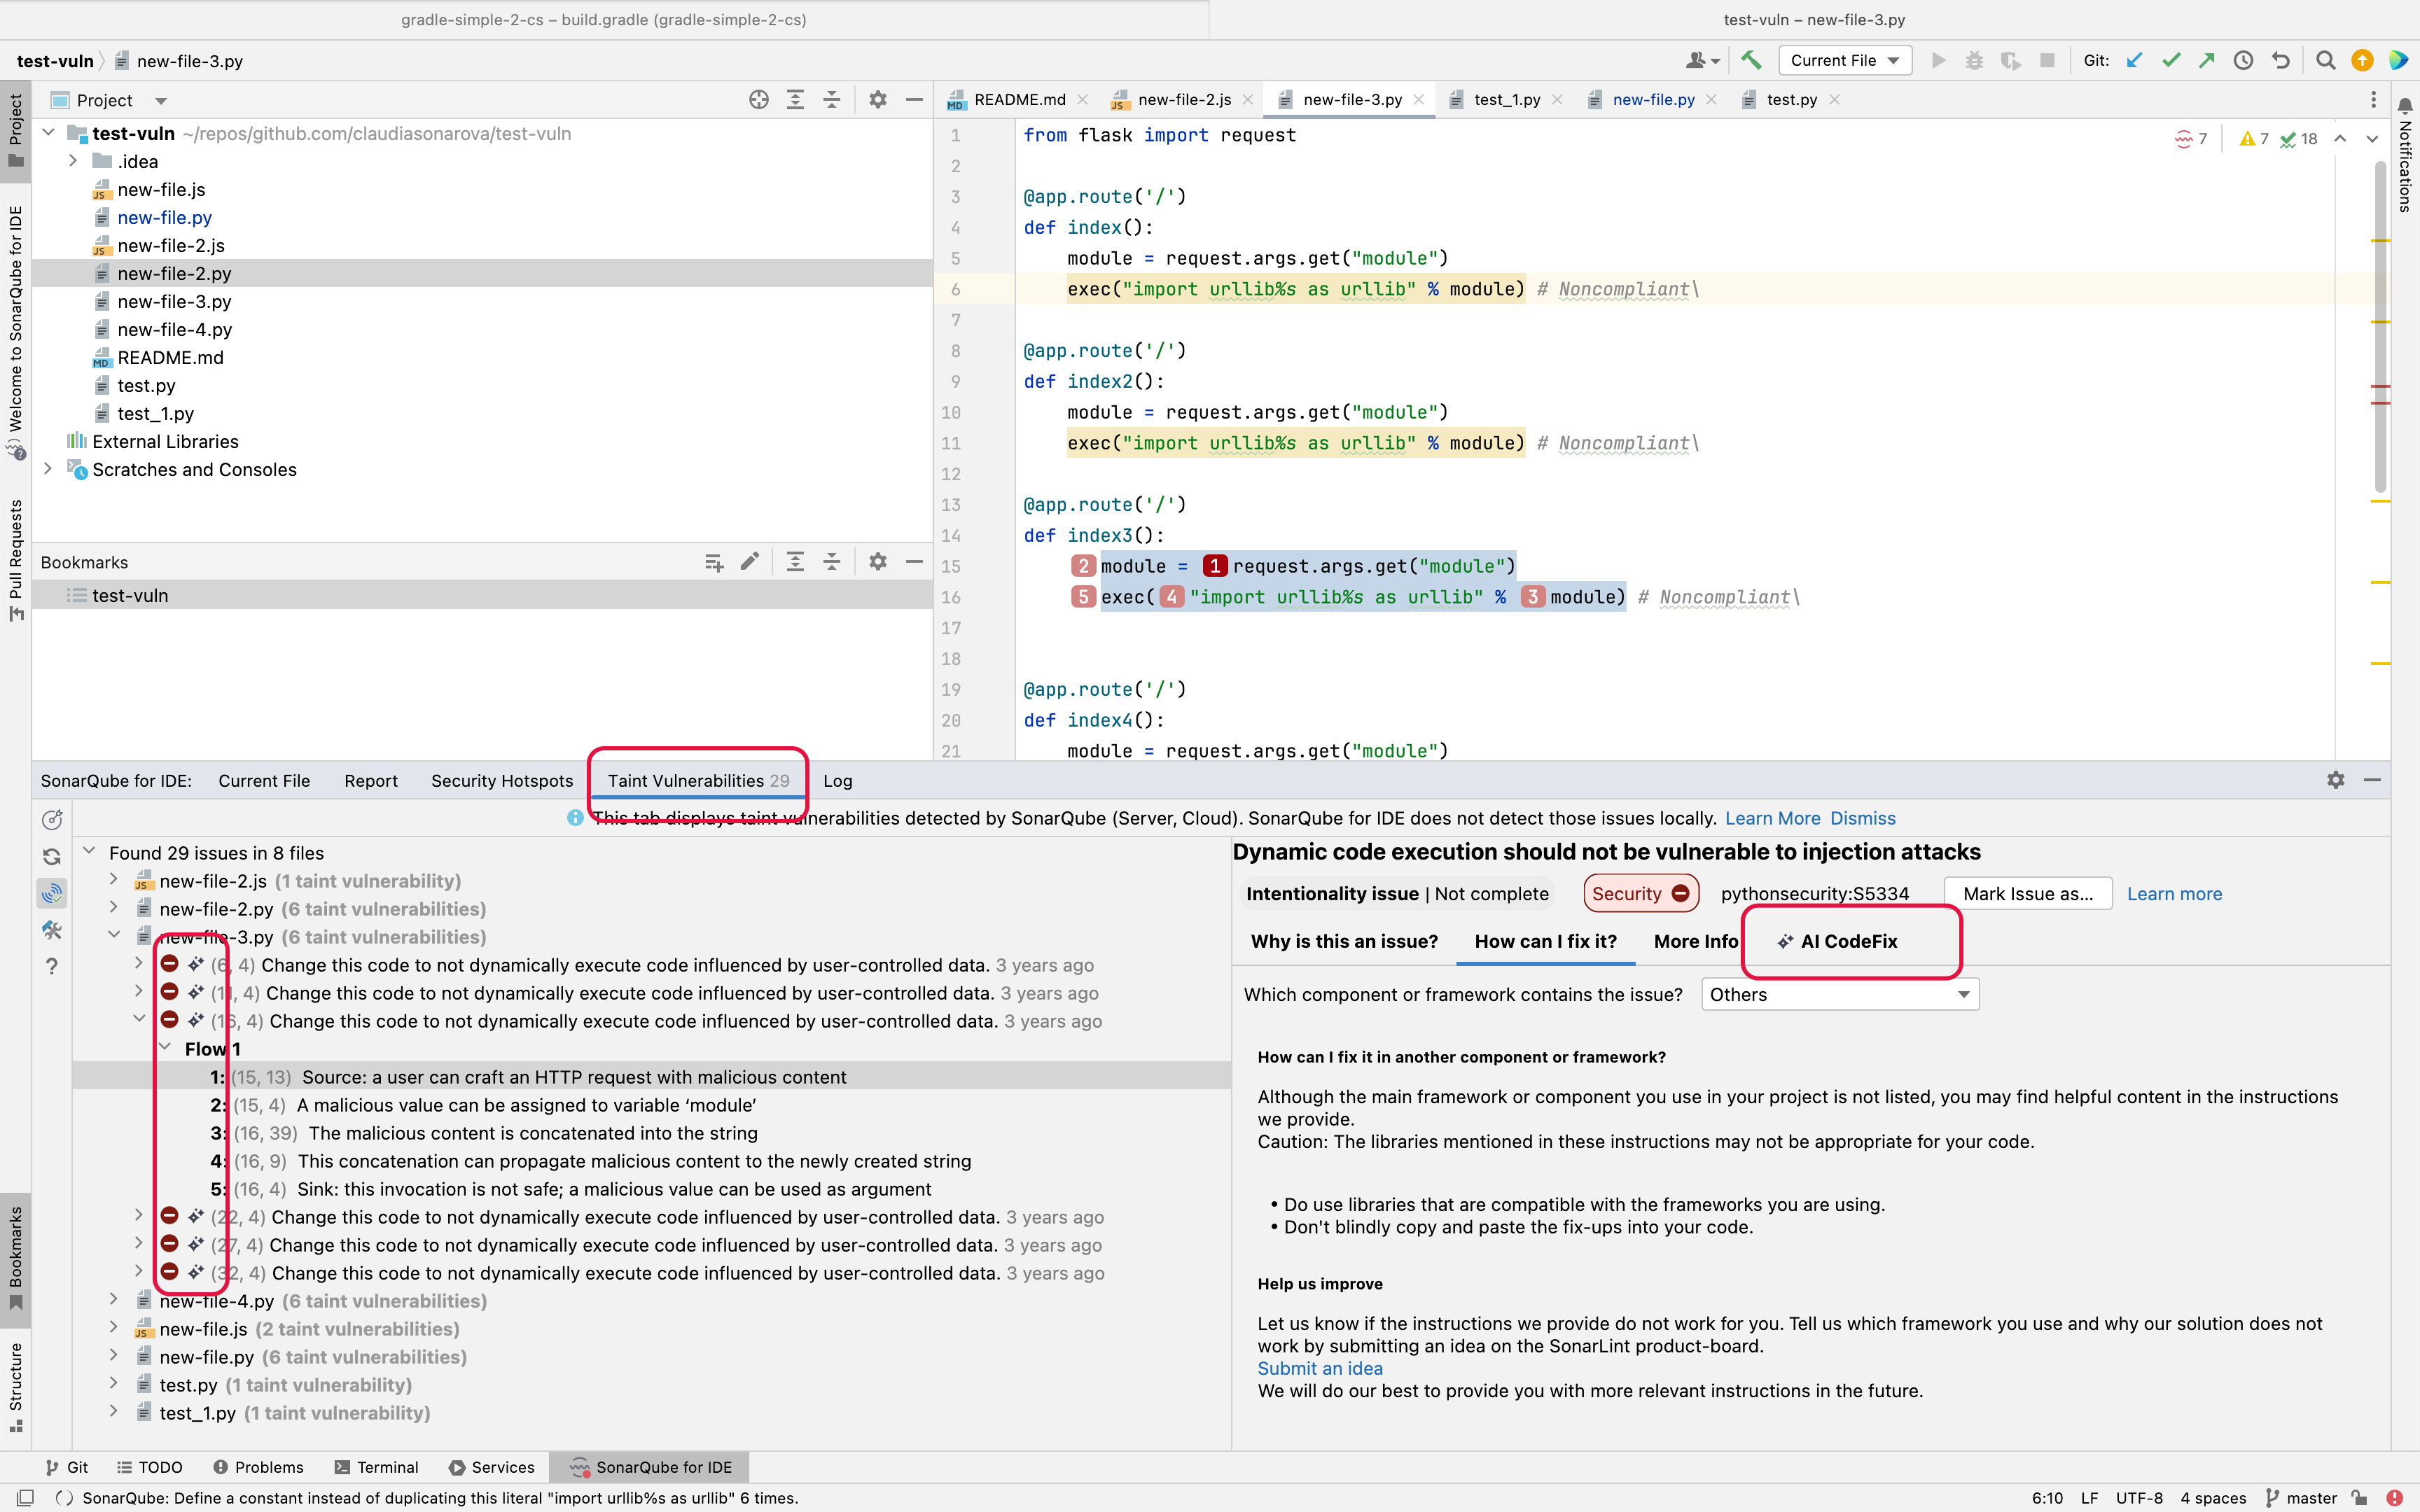Click the Git commit checkmark icon
The image size is (2420, 1512).
(2171, 60)
